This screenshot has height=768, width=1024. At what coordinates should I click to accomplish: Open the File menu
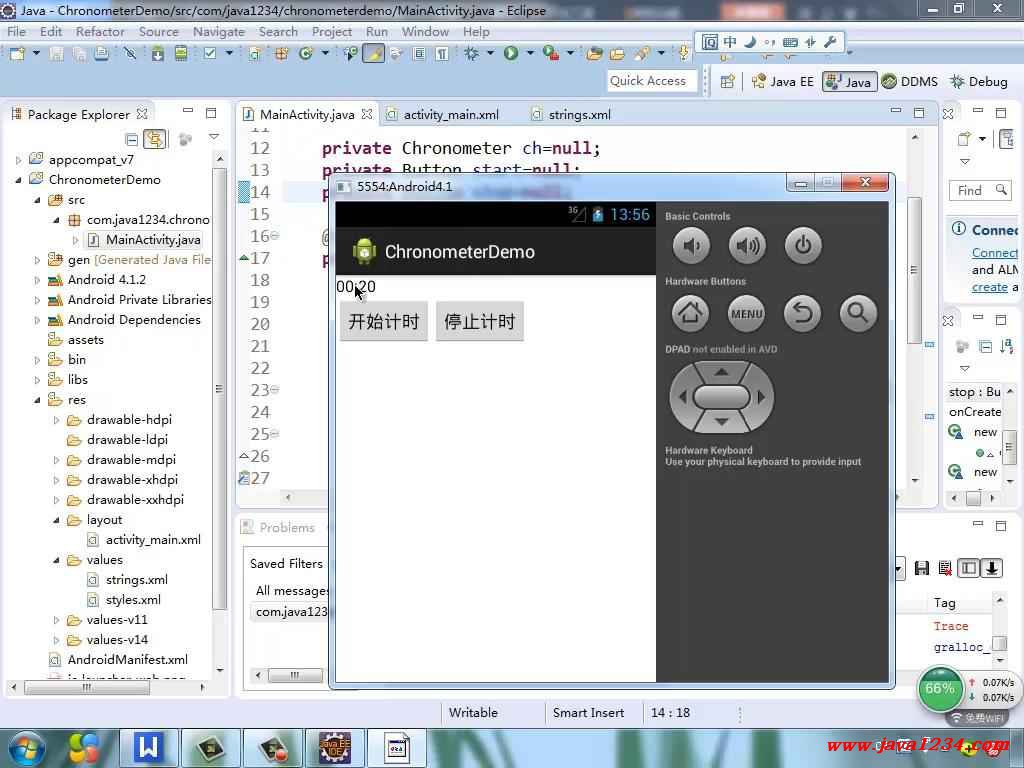click(16, 31)
